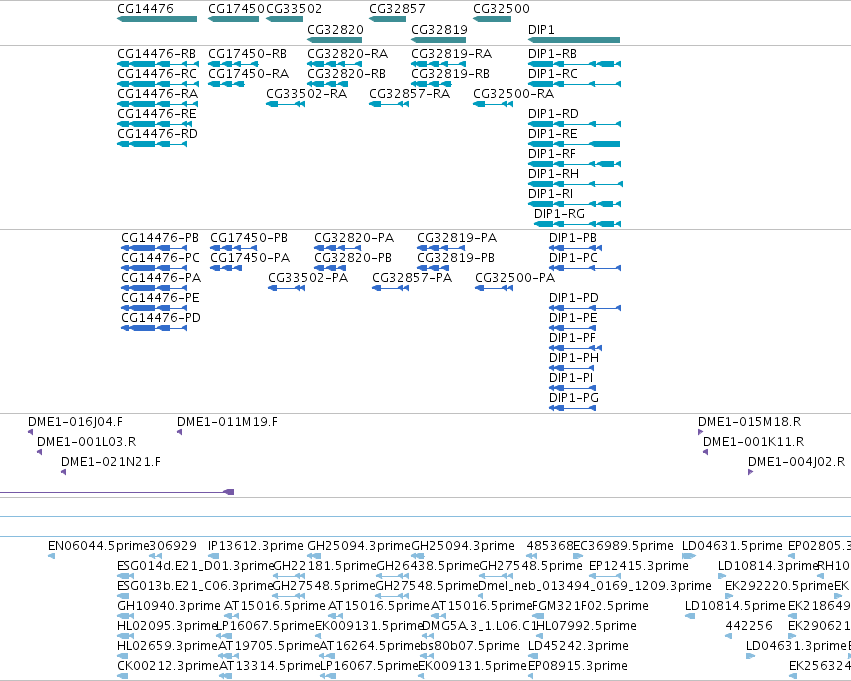Viewport: 851px width, 681px height.
Task: Click transcript DIP1-RC label
Action: point(552,74)
